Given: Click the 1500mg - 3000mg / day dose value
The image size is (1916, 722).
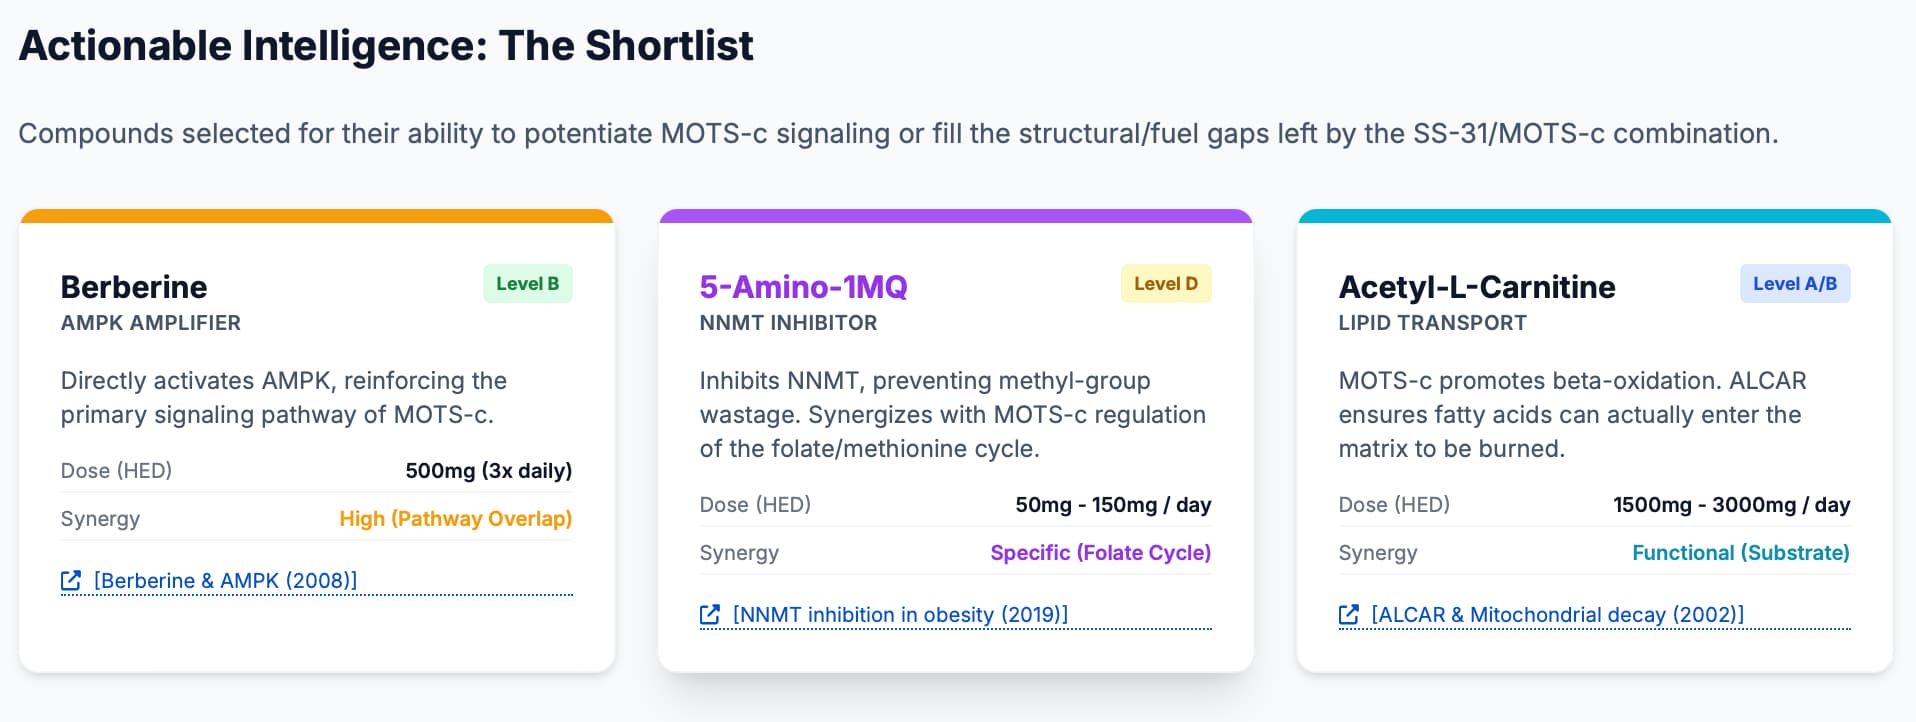Looking at the screenshot, I should click(1731, 505).
